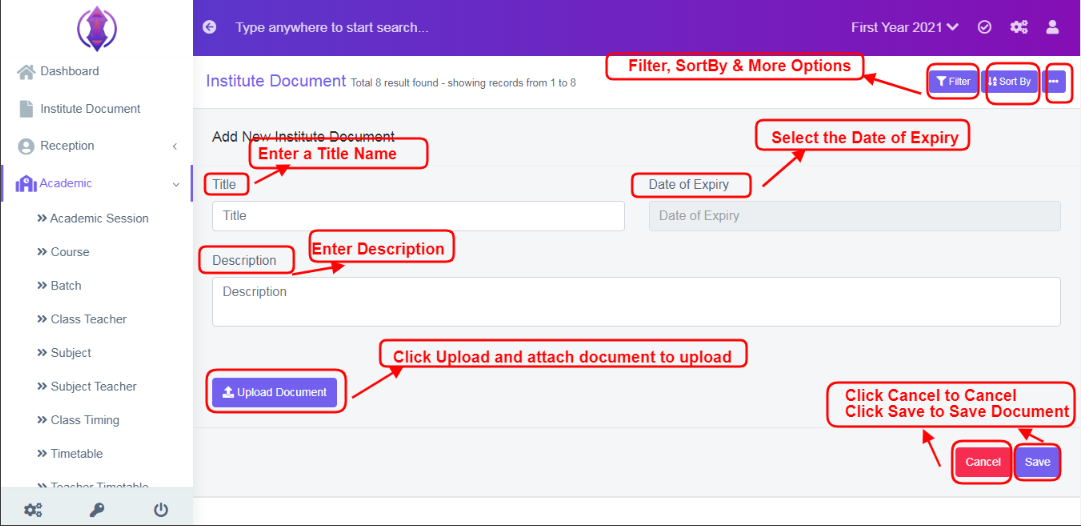Click the Description text area
Viewport: 1081px width, 526px height.
pos(636,302)
